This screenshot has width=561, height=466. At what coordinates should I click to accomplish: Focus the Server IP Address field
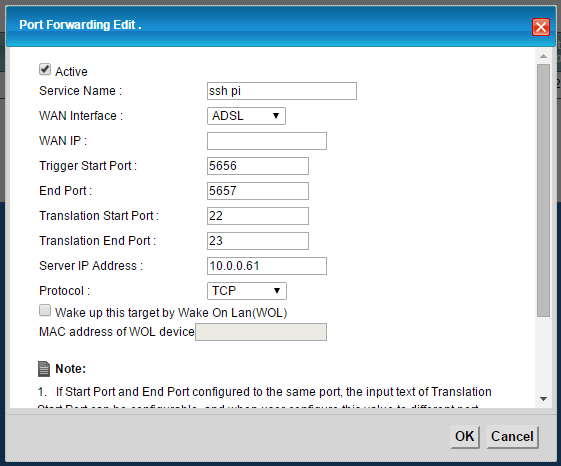click(x=267, y=266)
